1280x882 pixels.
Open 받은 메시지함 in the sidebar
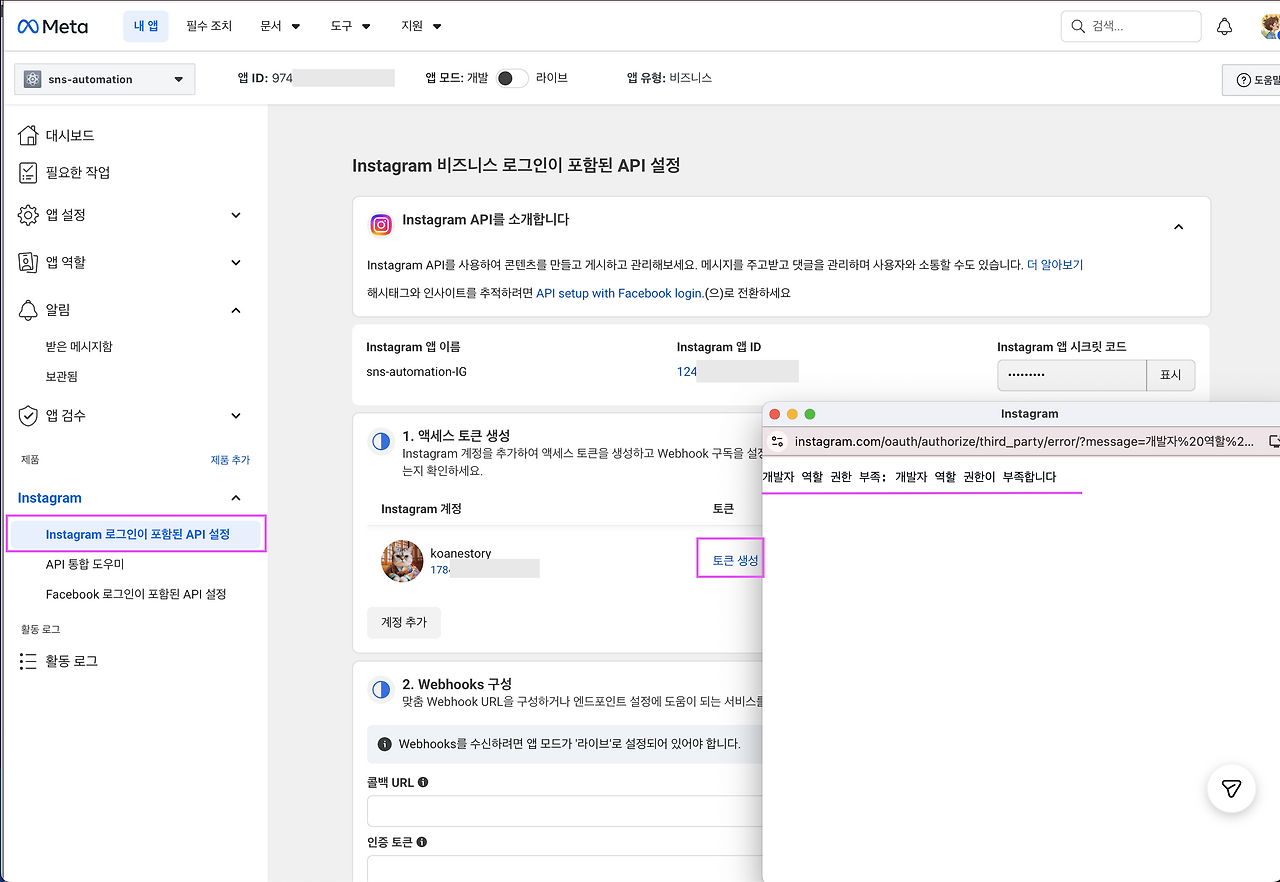[x=79, y=346]
